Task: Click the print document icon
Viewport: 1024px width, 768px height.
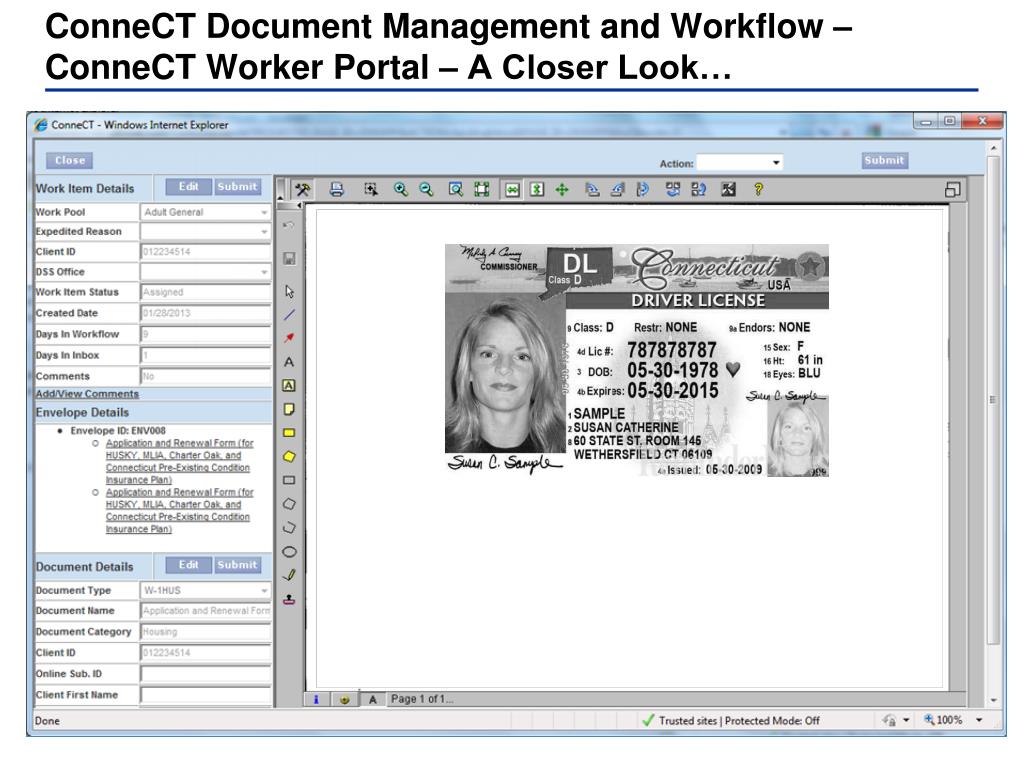Action: click(x=336, y=189)
